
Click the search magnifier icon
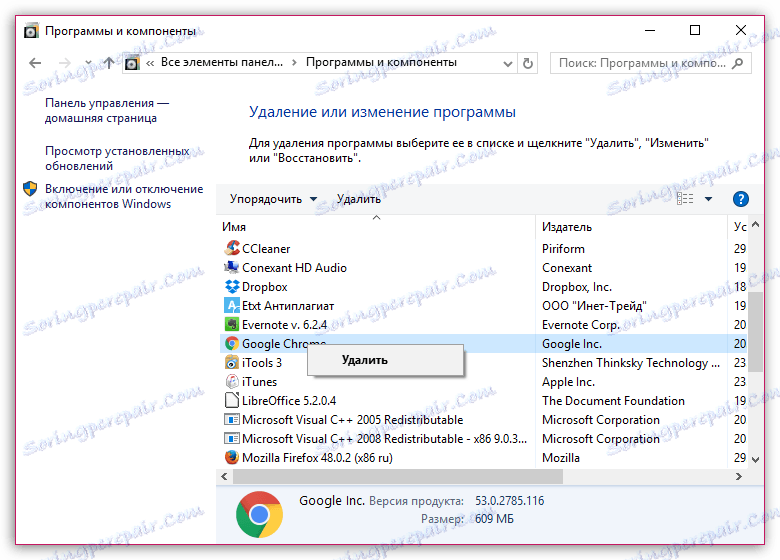[738, 63]
